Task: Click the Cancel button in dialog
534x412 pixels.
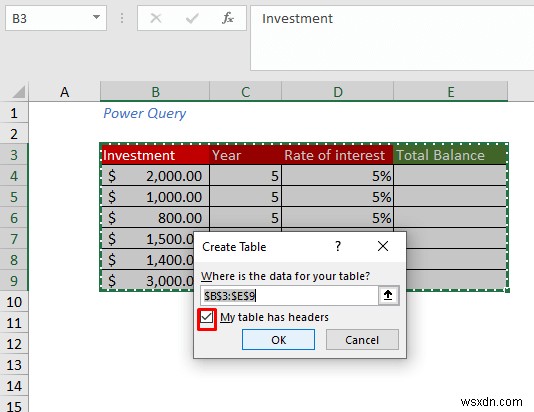Action: tap(362, 339)
